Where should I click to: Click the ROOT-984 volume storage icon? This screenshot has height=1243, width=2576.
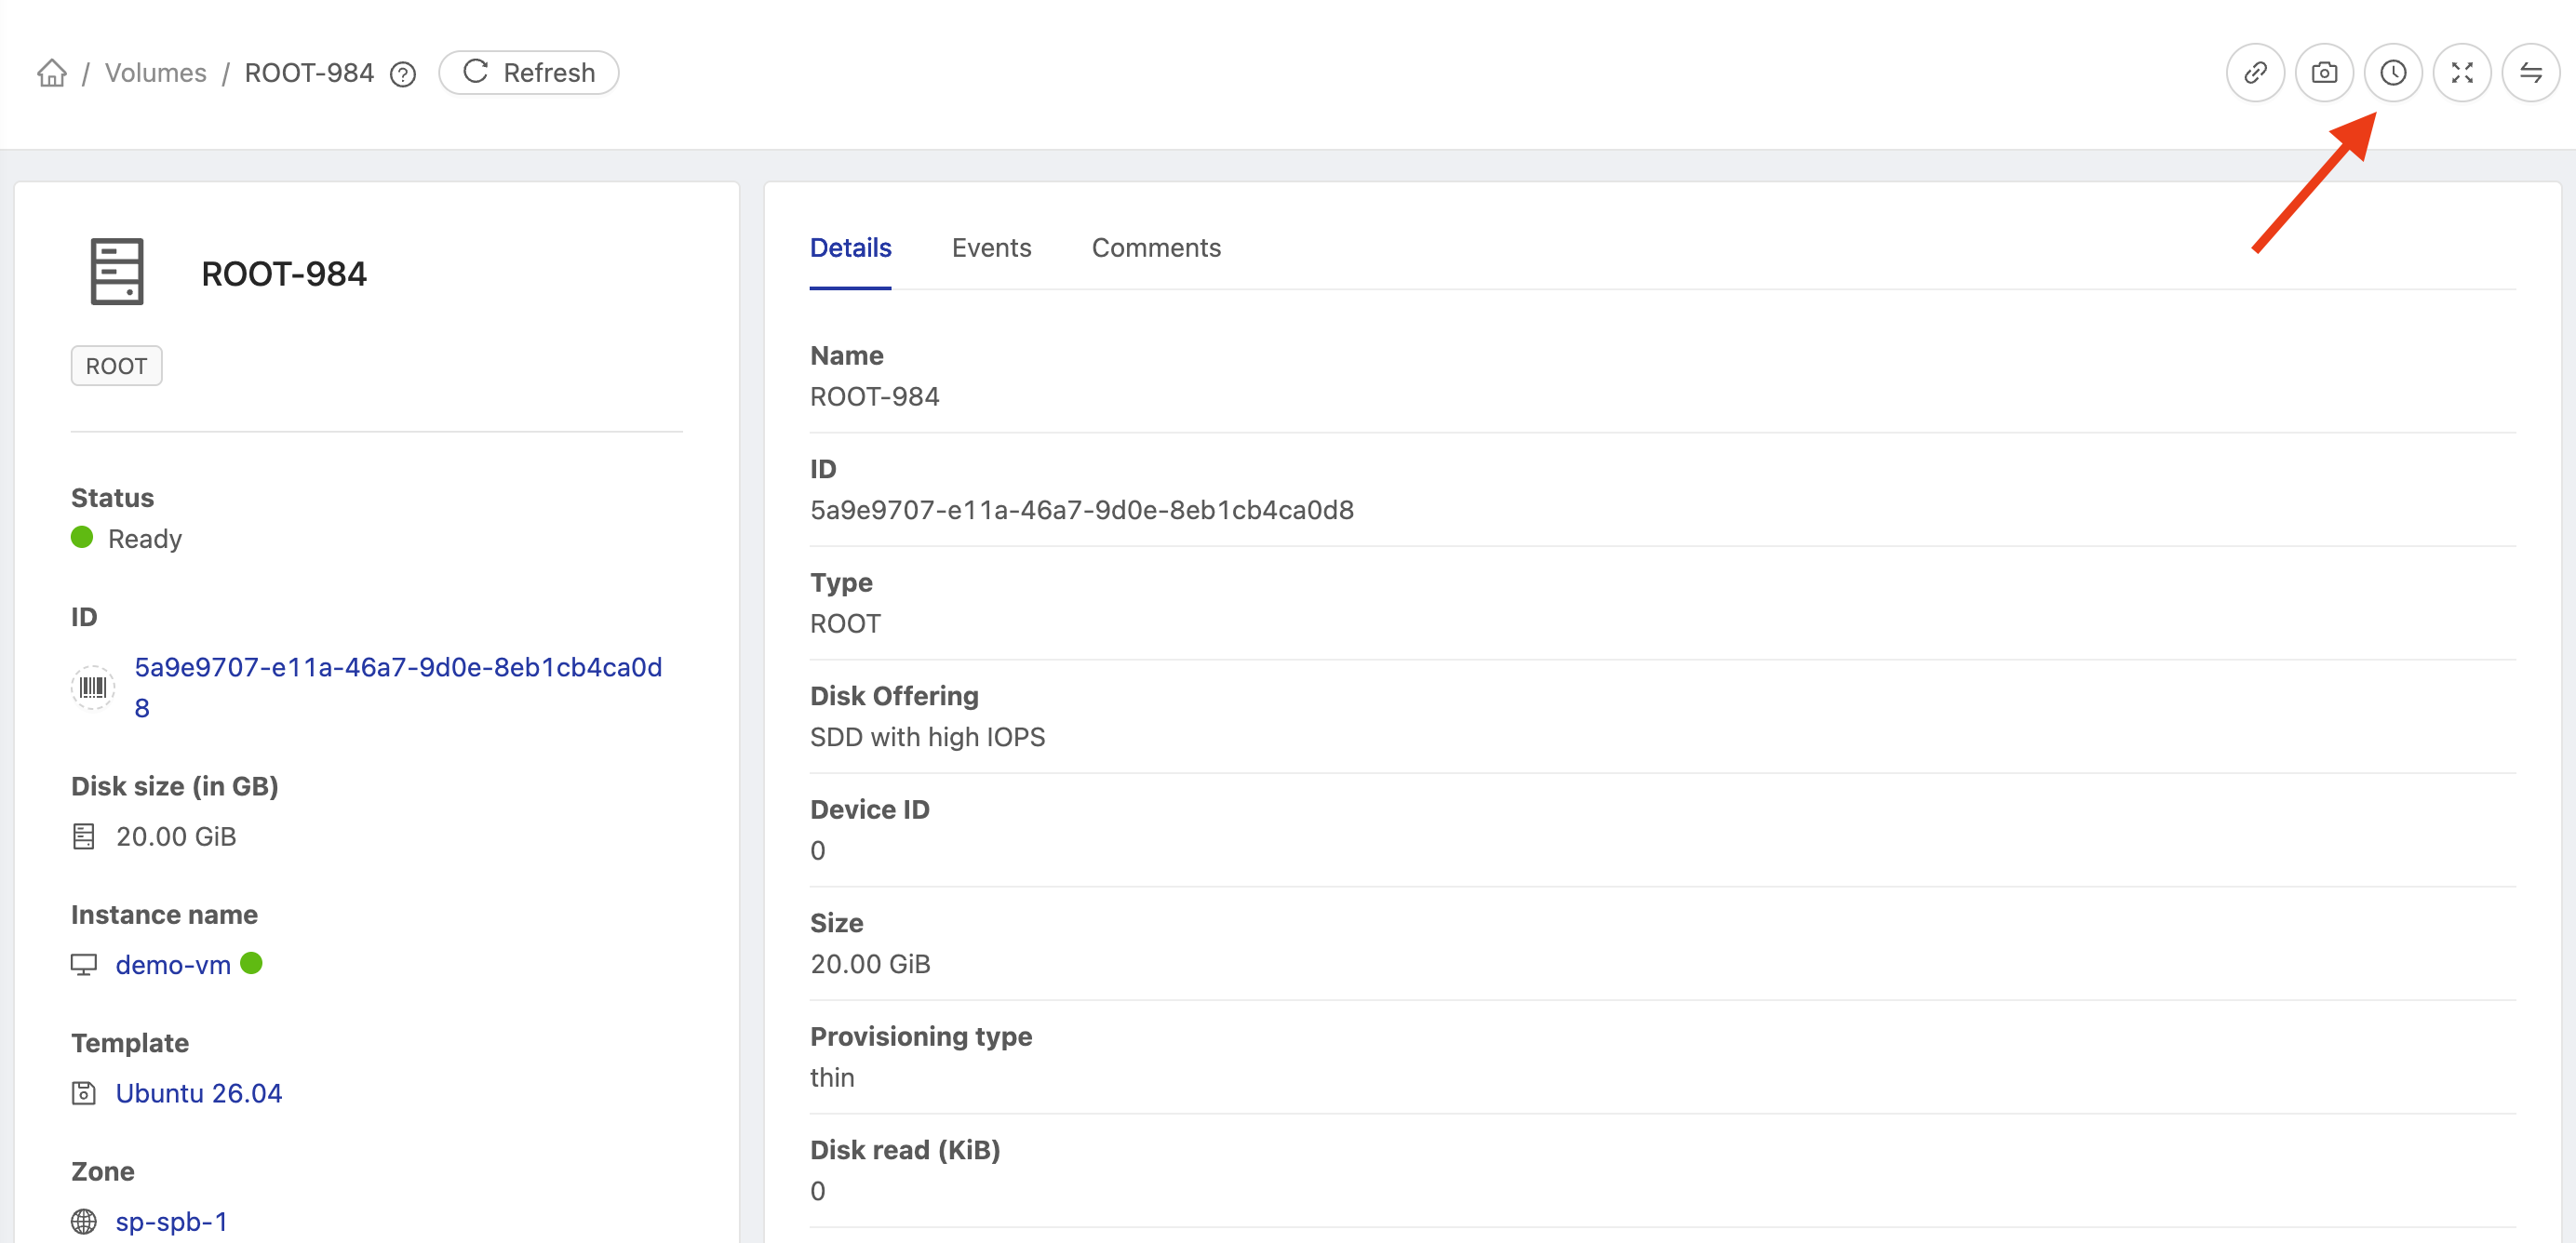pos(117,271)
